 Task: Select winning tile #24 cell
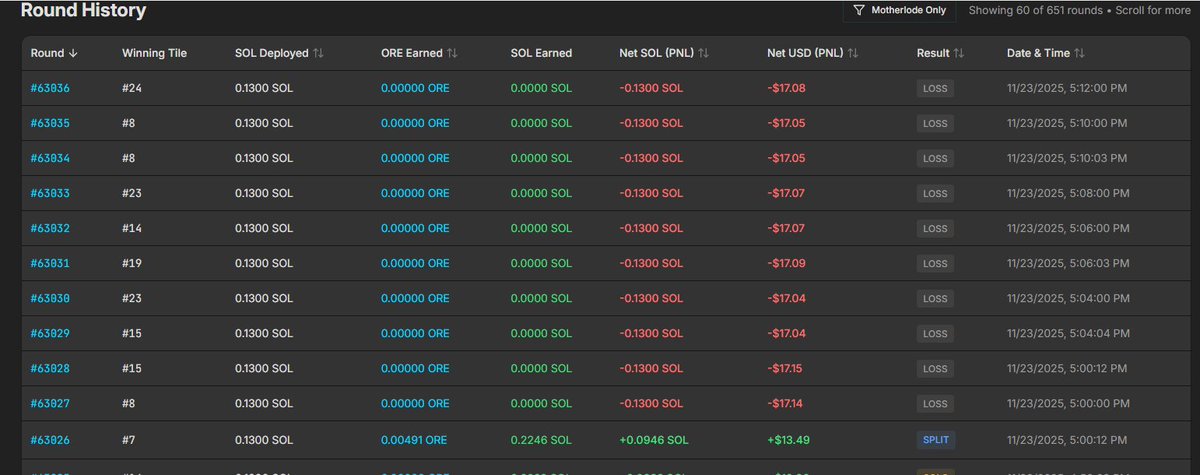click(x=133, y=88)
